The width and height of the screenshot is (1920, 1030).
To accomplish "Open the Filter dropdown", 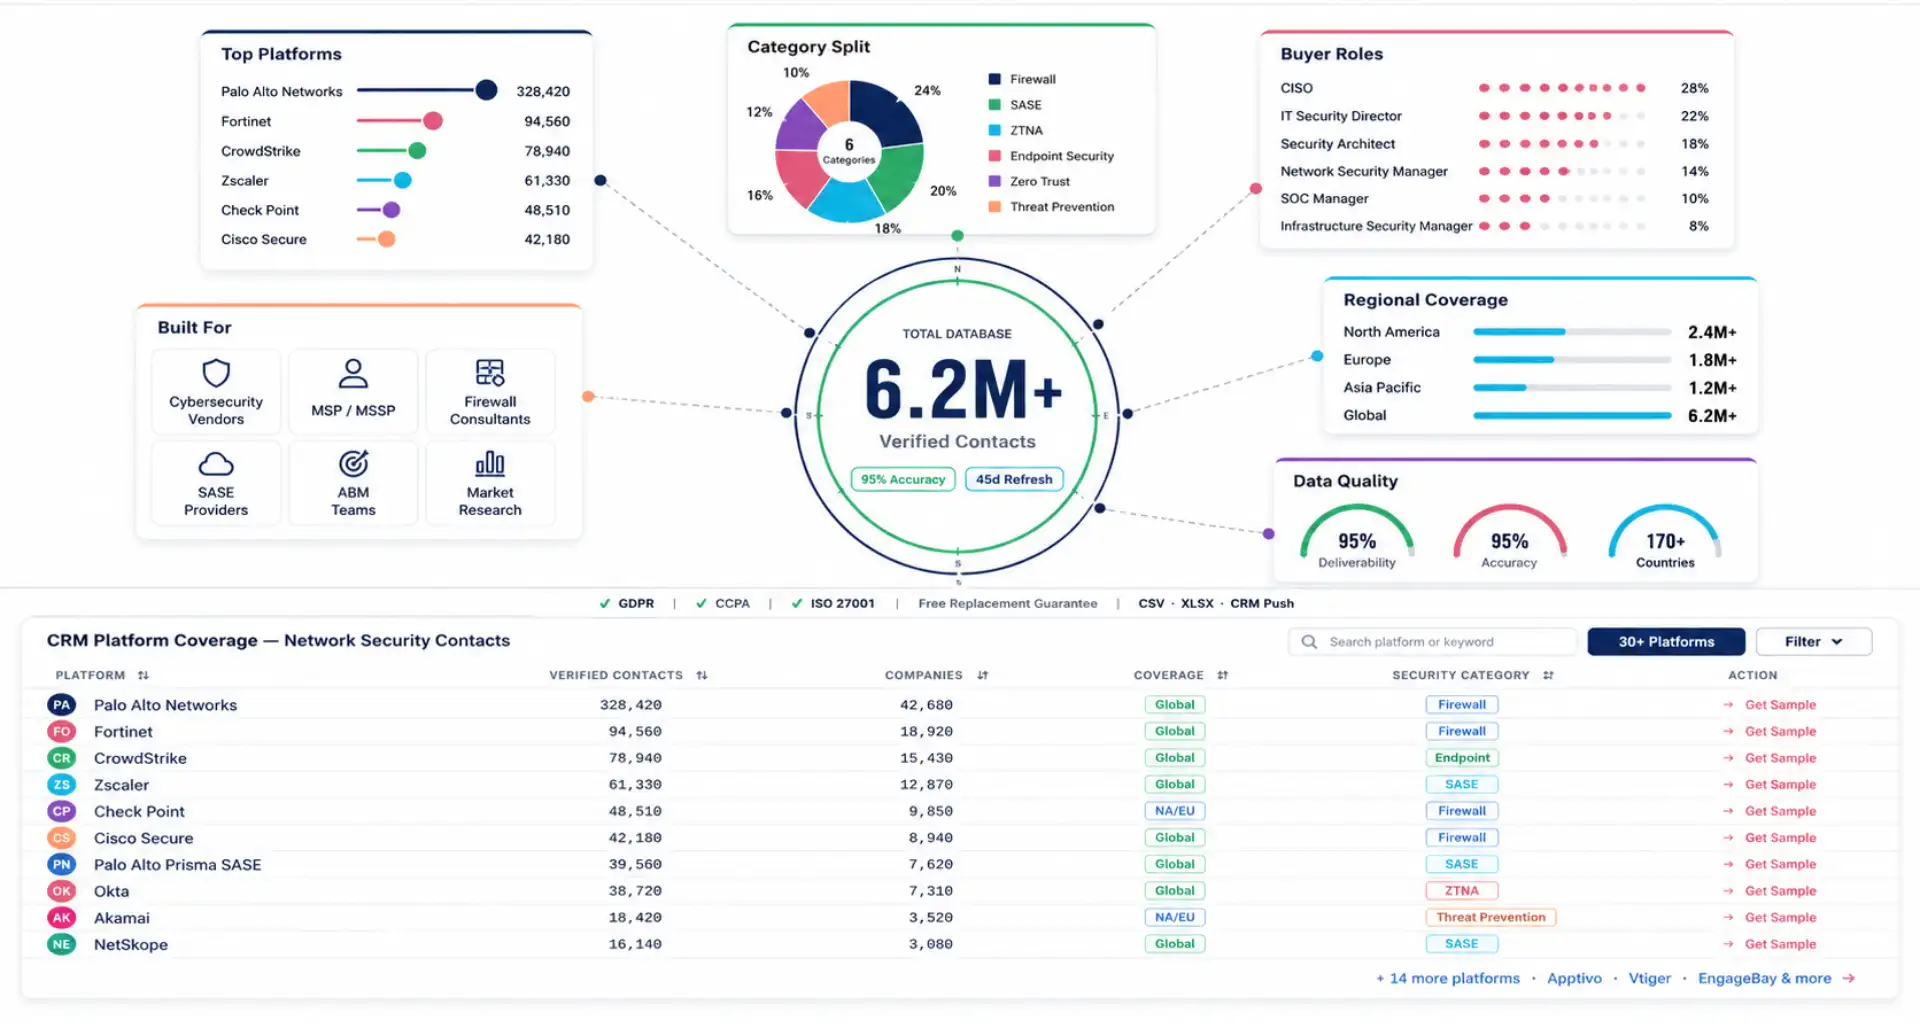I will (x=1814, y=642).
